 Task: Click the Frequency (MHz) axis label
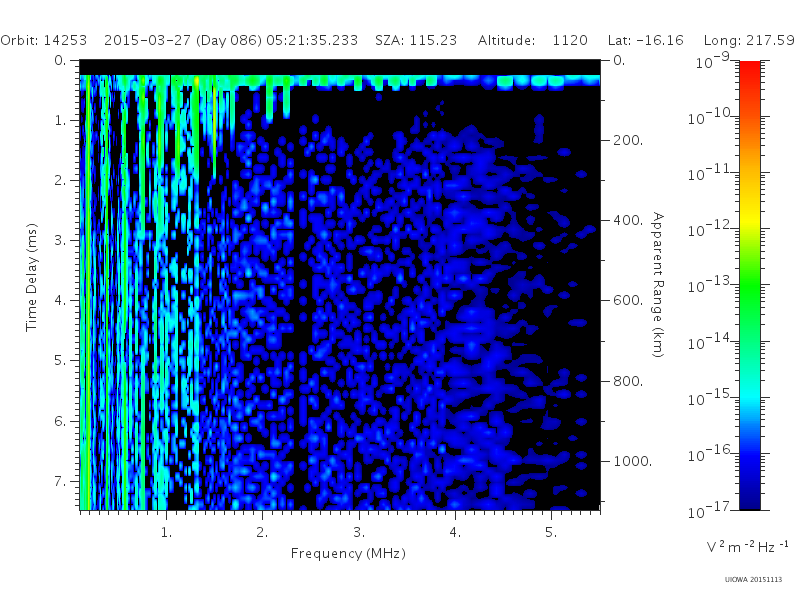click(348, 553)
